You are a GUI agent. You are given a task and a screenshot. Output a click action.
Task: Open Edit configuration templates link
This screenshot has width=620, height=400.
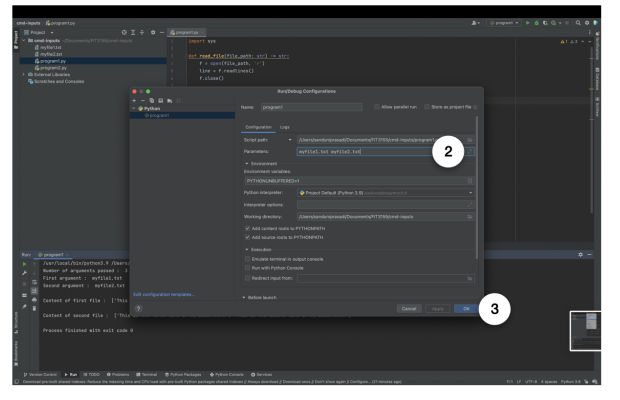[x=164, y=294]
